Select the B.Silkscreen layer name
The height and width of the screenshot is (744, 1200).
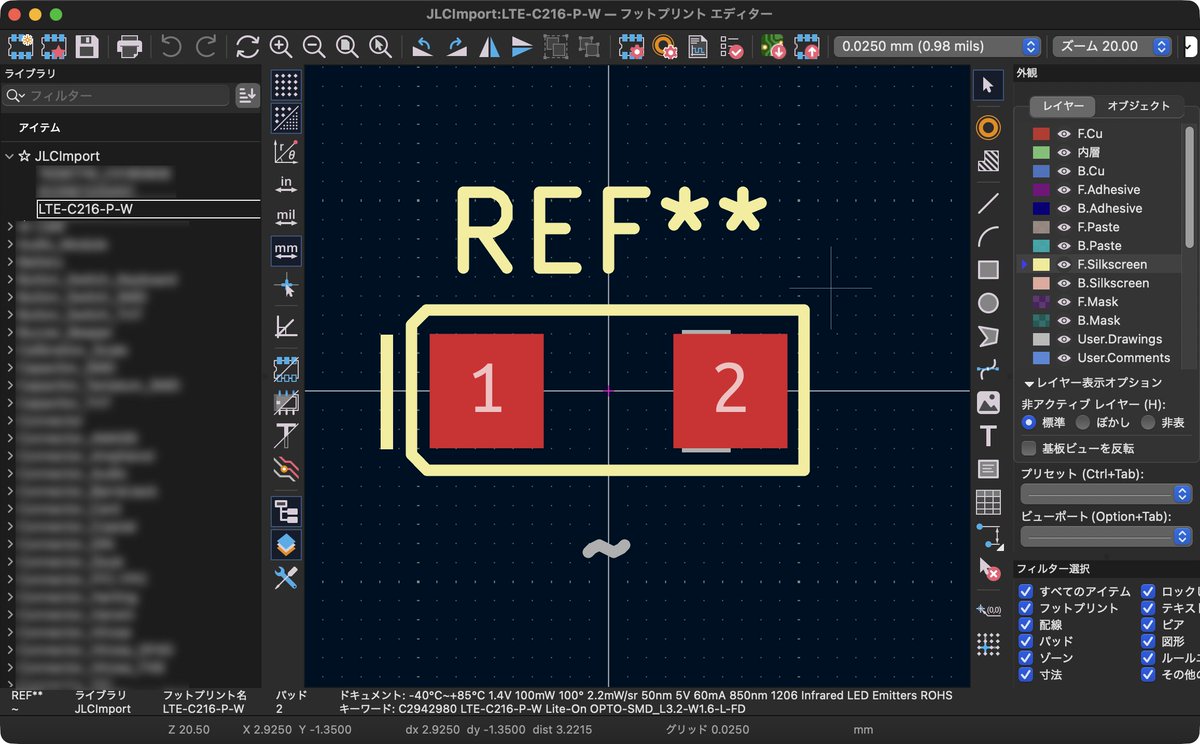1113,283
